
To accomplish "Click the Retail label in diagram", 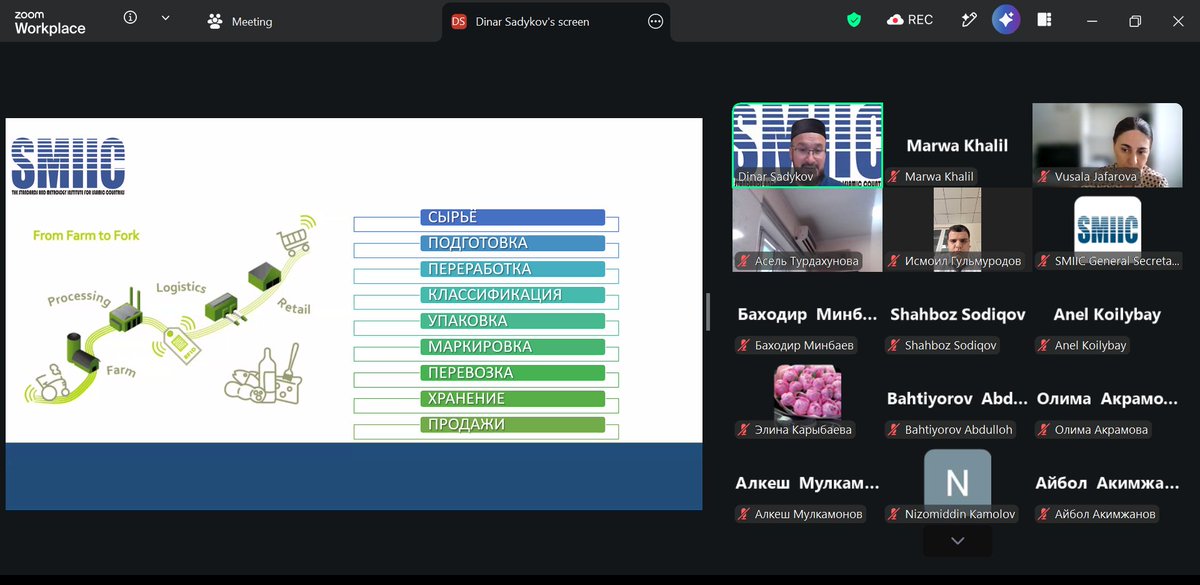I will point(294,306).
